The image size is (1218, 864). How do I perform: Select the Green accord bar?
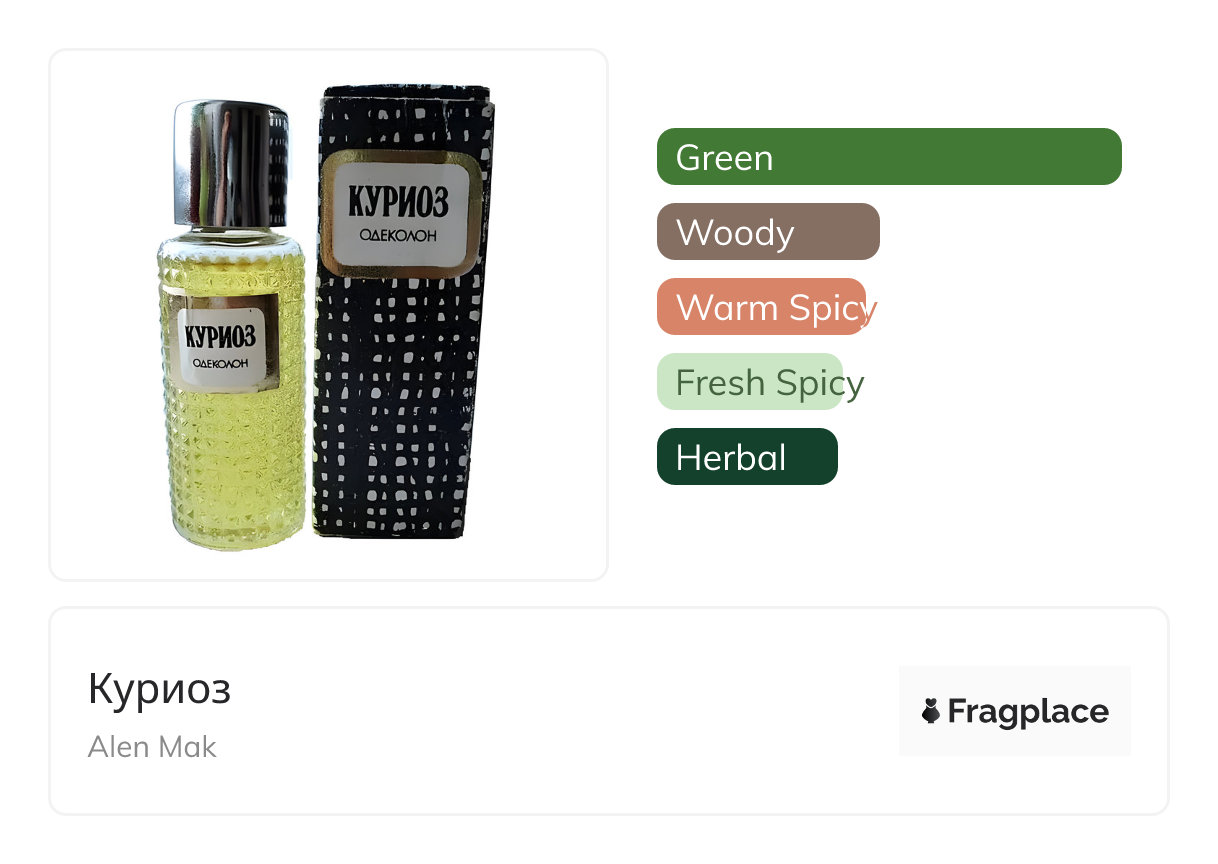(x=889, y=157)
